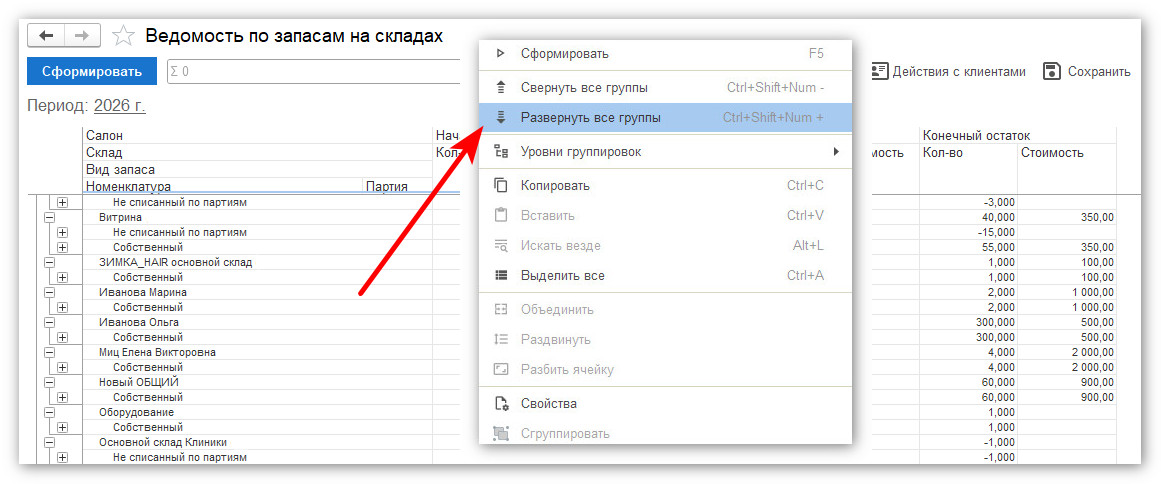Open Действия с клиентами in the toolbar
The height and width of the screenshot is (484, 1161).
tap(949, 72)
